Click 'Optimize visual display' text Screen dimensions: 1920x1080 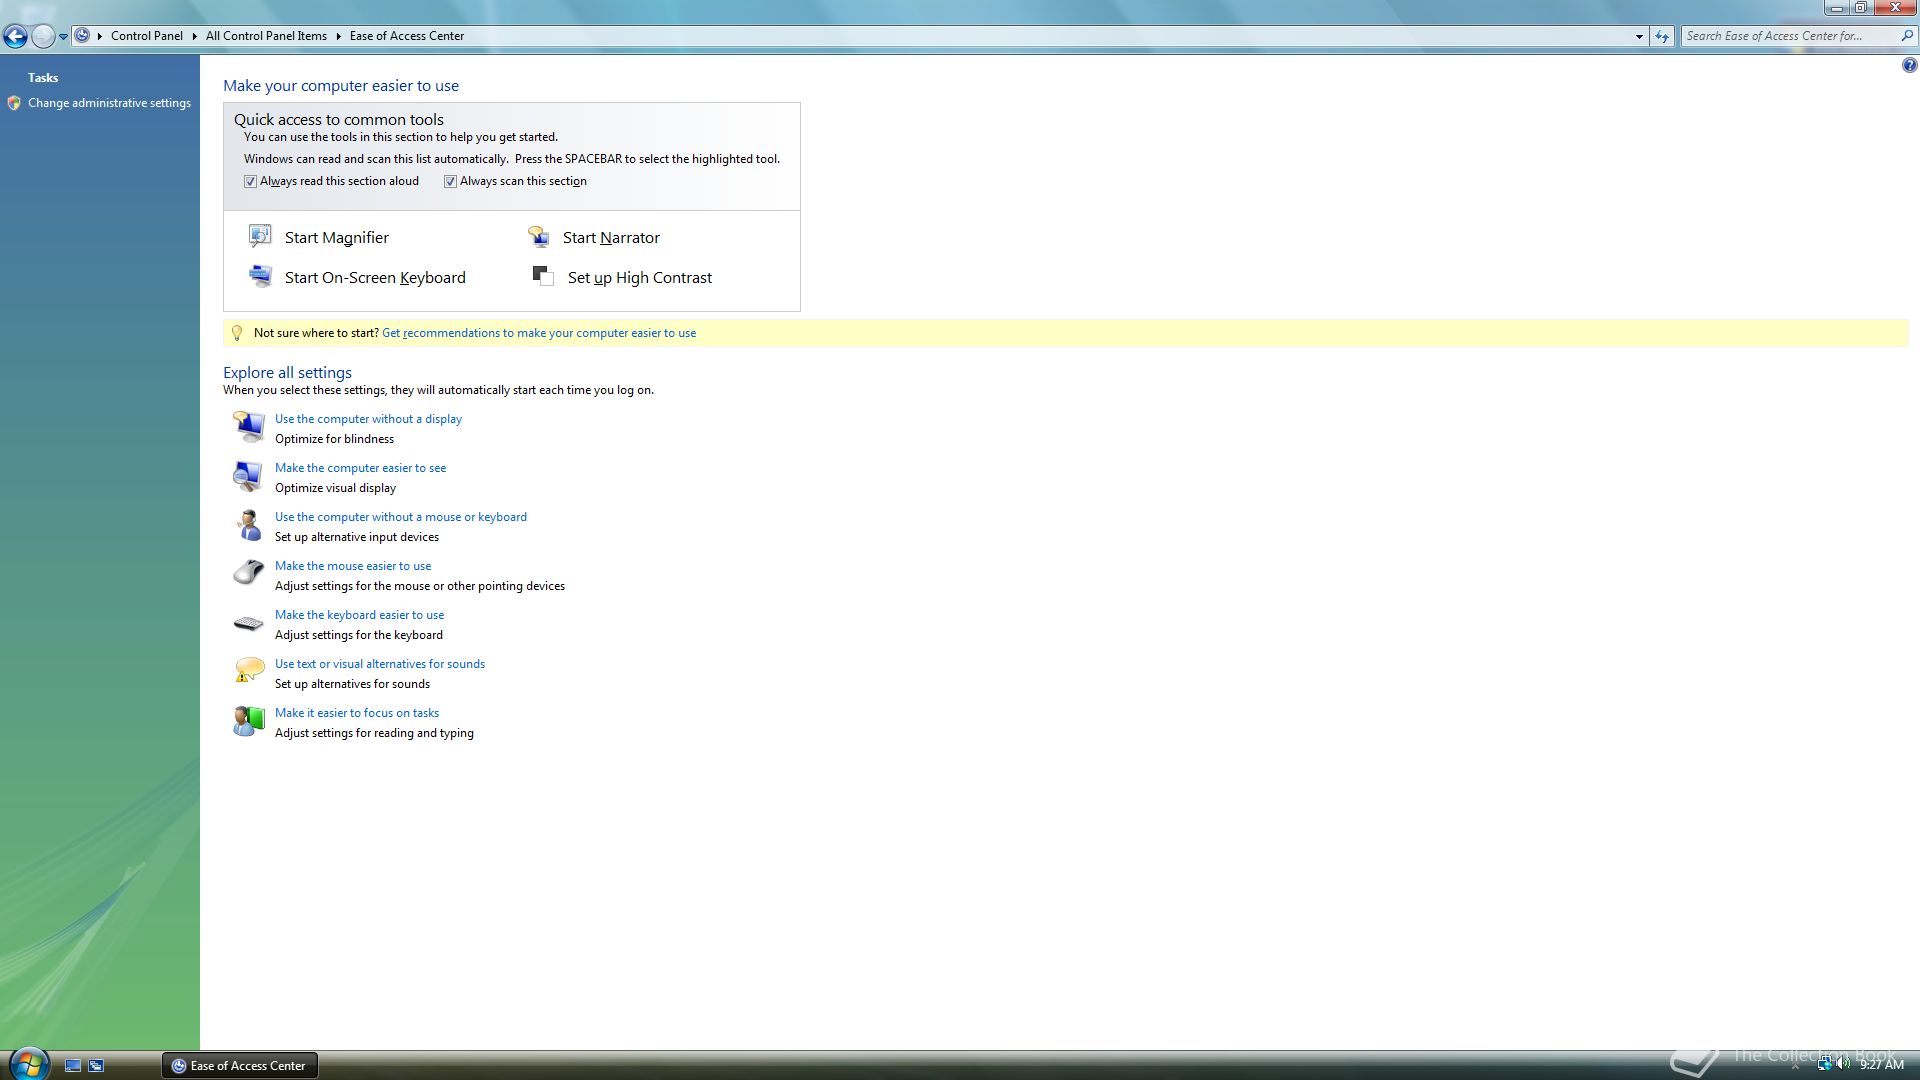point(335,488)
